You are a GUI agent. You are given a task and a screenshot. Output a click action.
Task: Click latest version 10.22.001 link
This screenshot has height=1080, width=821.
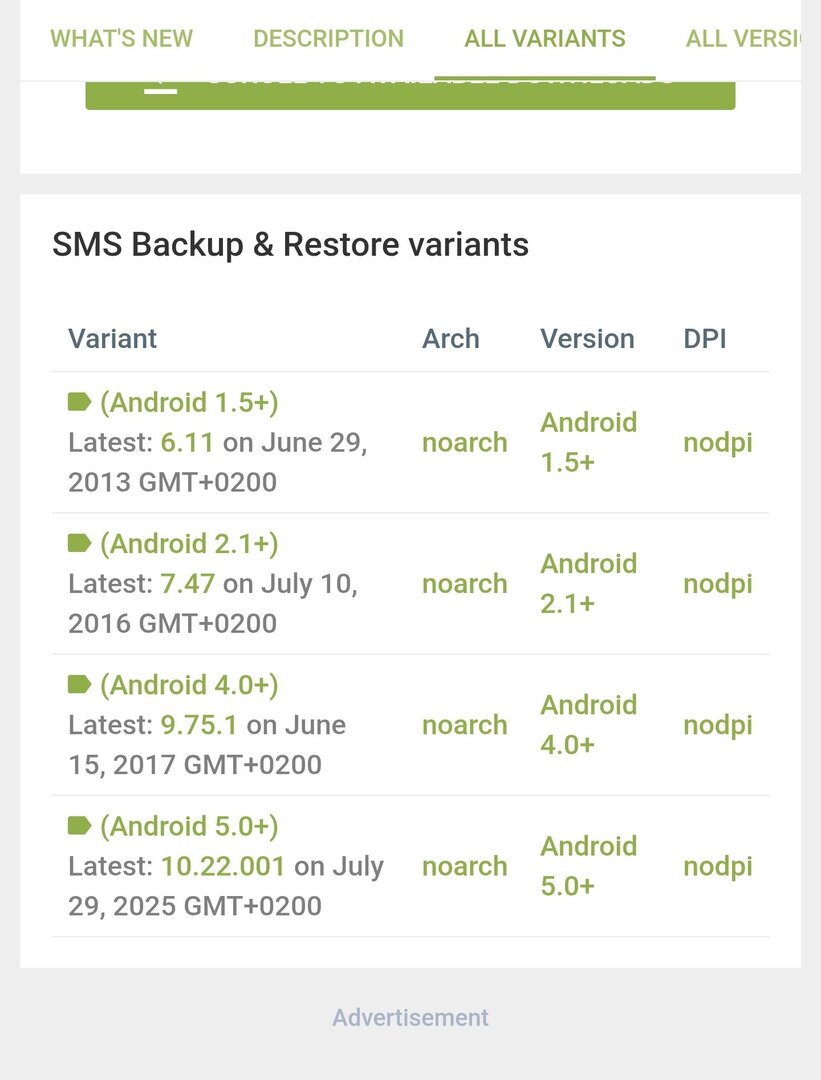point(223,865)
